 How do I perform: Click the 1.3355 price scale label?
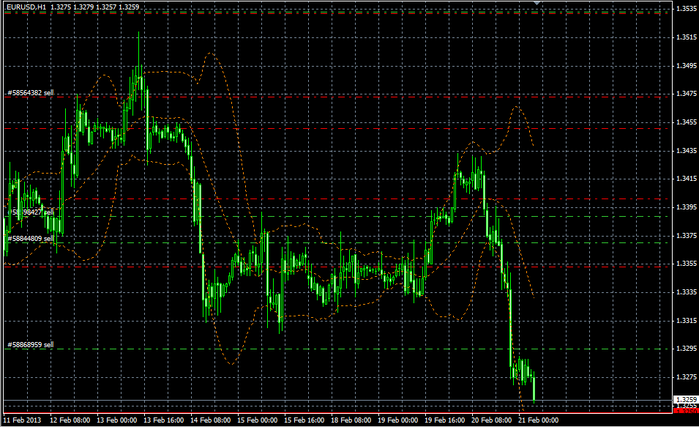(687, 263)
